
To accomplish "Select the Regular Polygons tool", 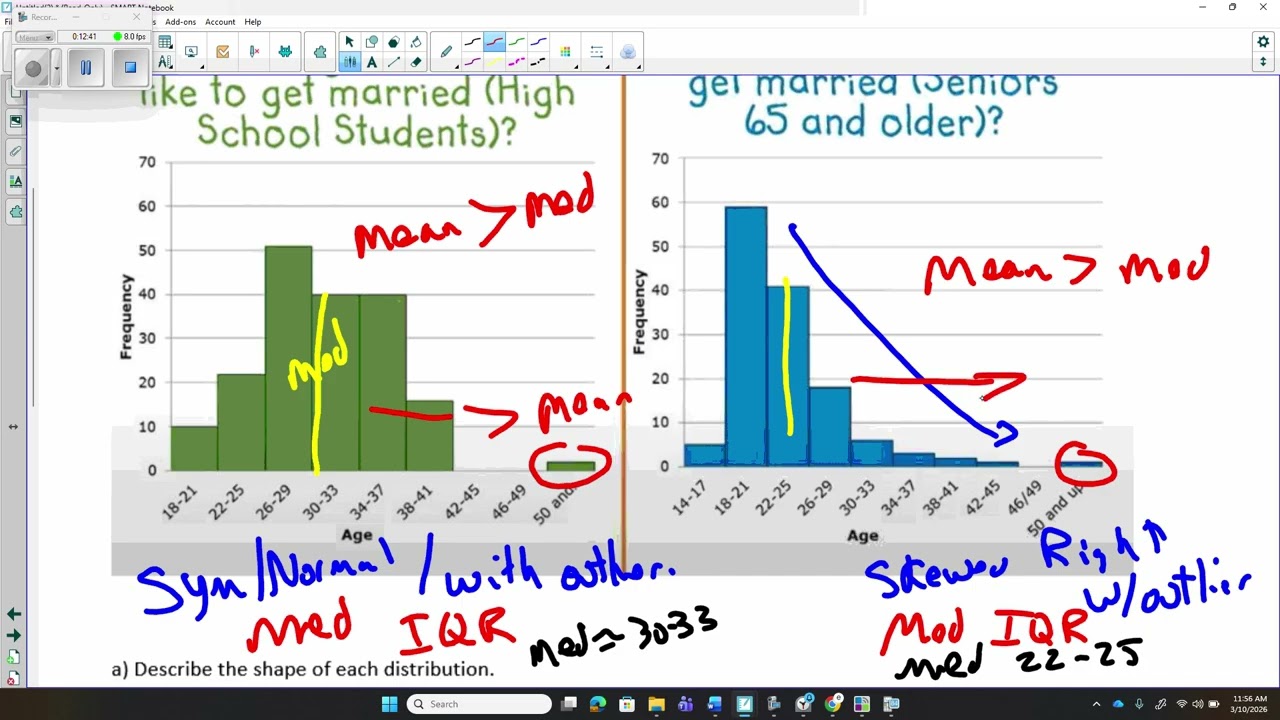I will (x=393, y=42).
